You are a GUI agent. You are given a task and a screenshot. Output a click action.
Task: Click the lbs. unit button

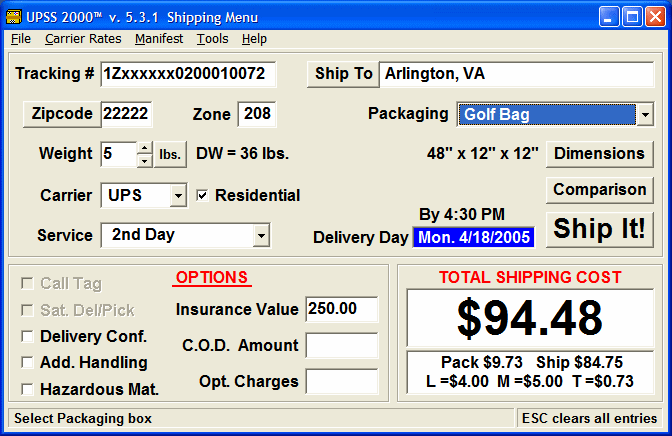pyautogui.click(x=170, y=154)
